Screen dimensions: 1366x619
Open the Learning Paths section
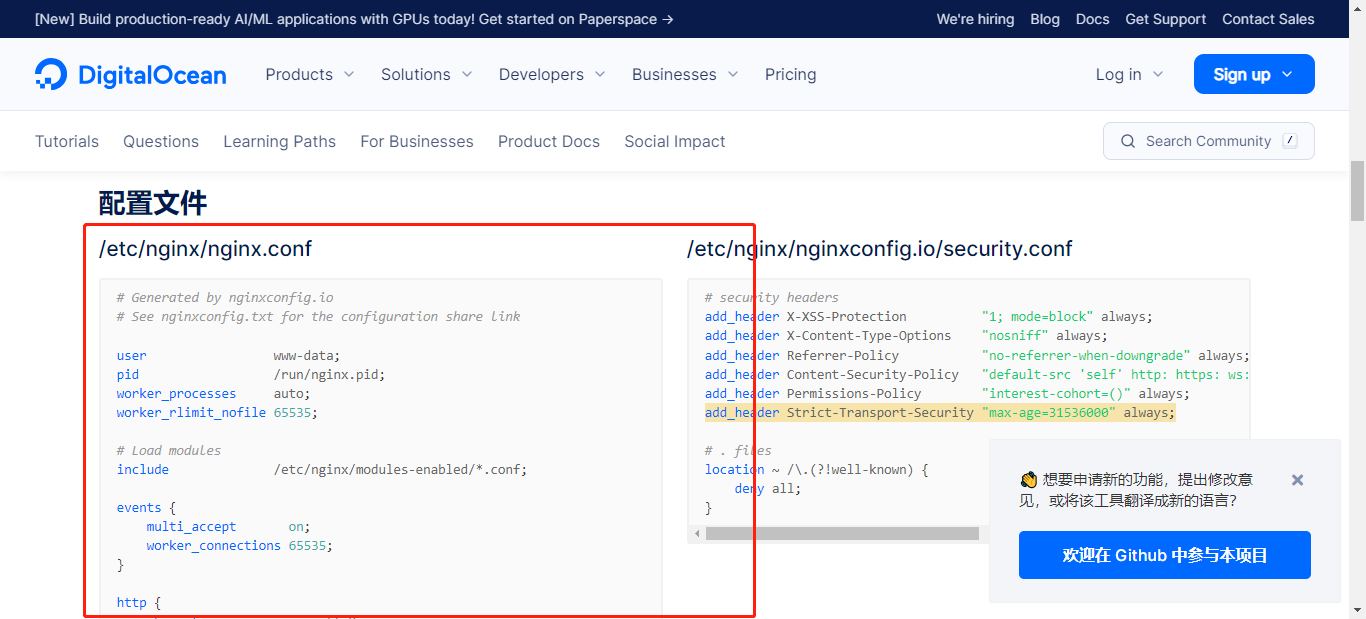tap(279, 142)
